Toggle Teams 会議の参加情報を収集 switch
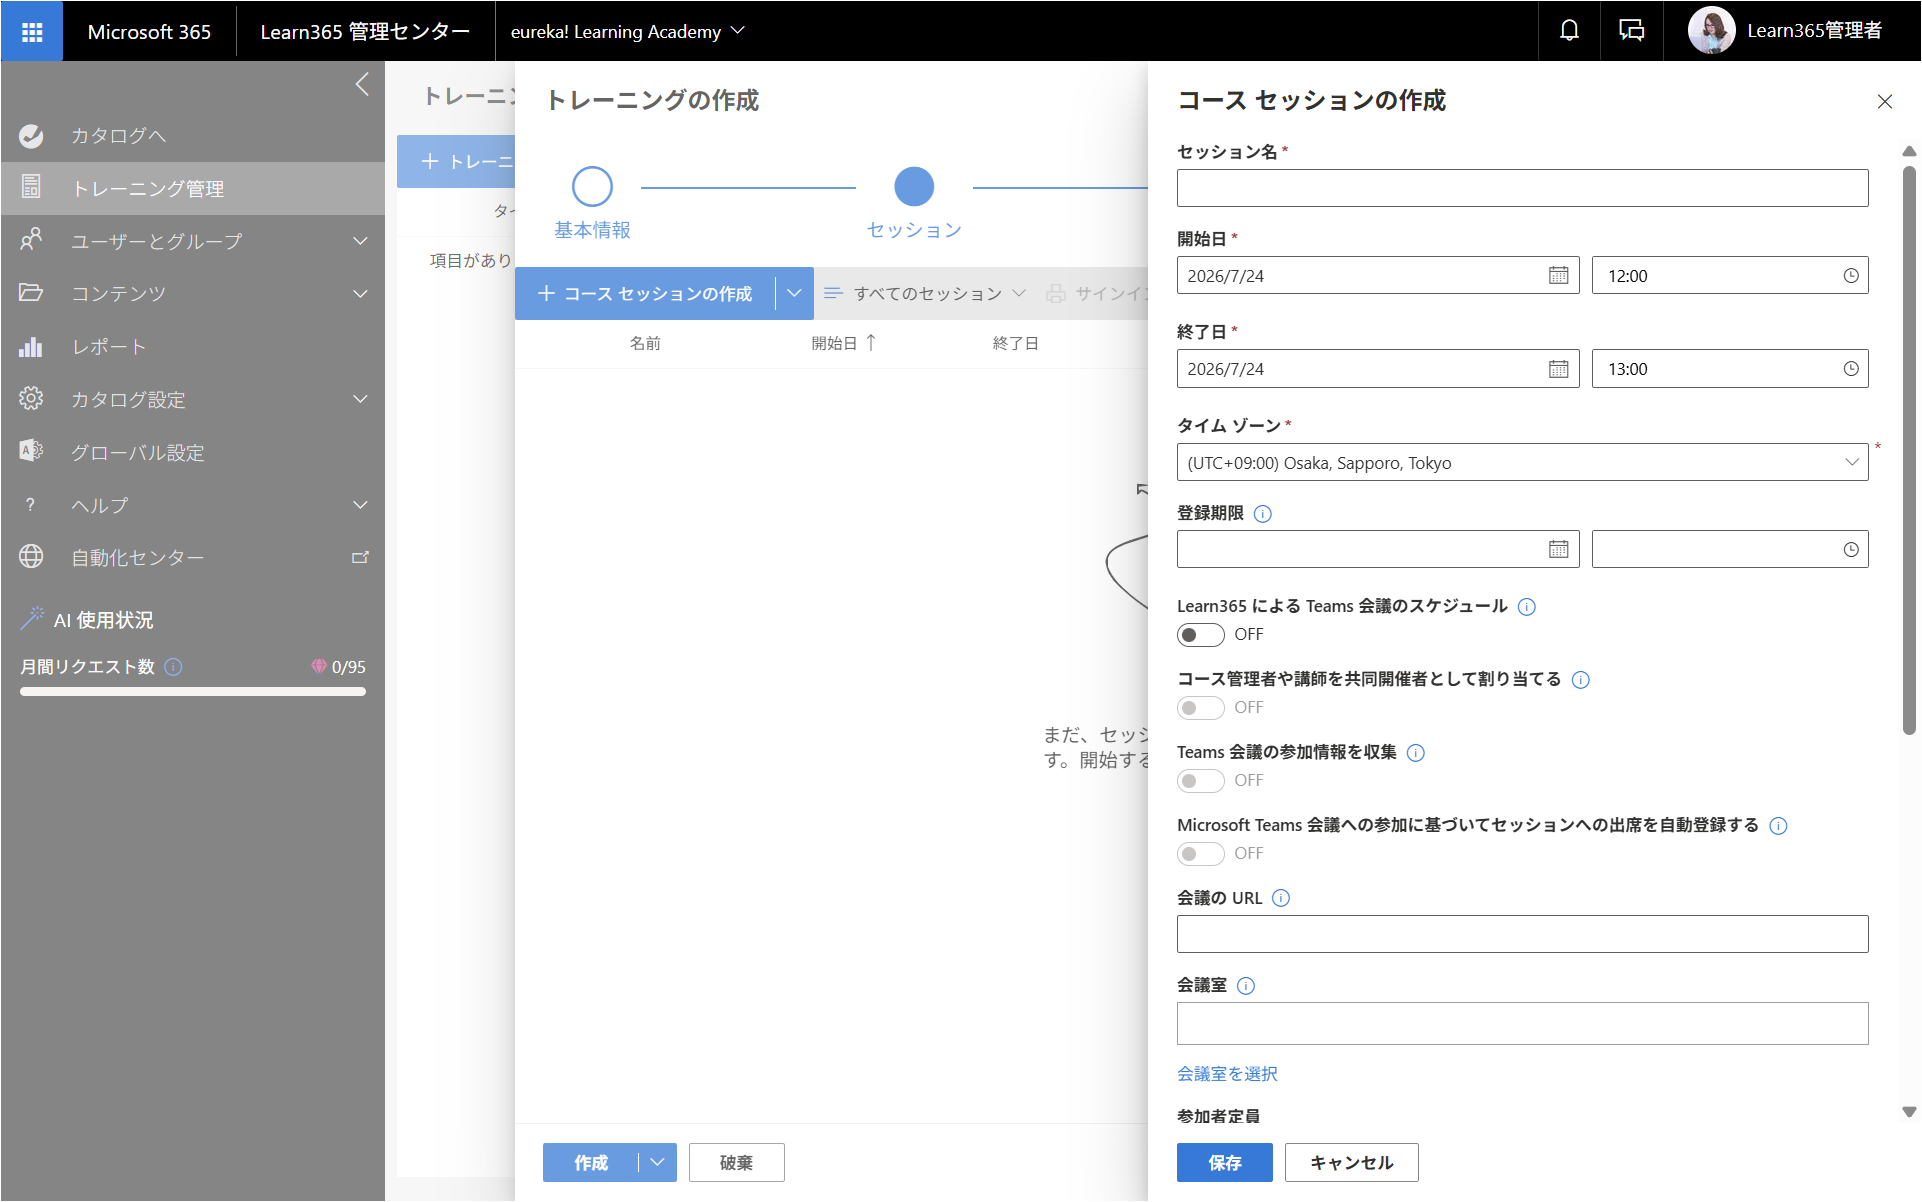The height and width of the screenshot is (1202, 1922). [1200, 781]
